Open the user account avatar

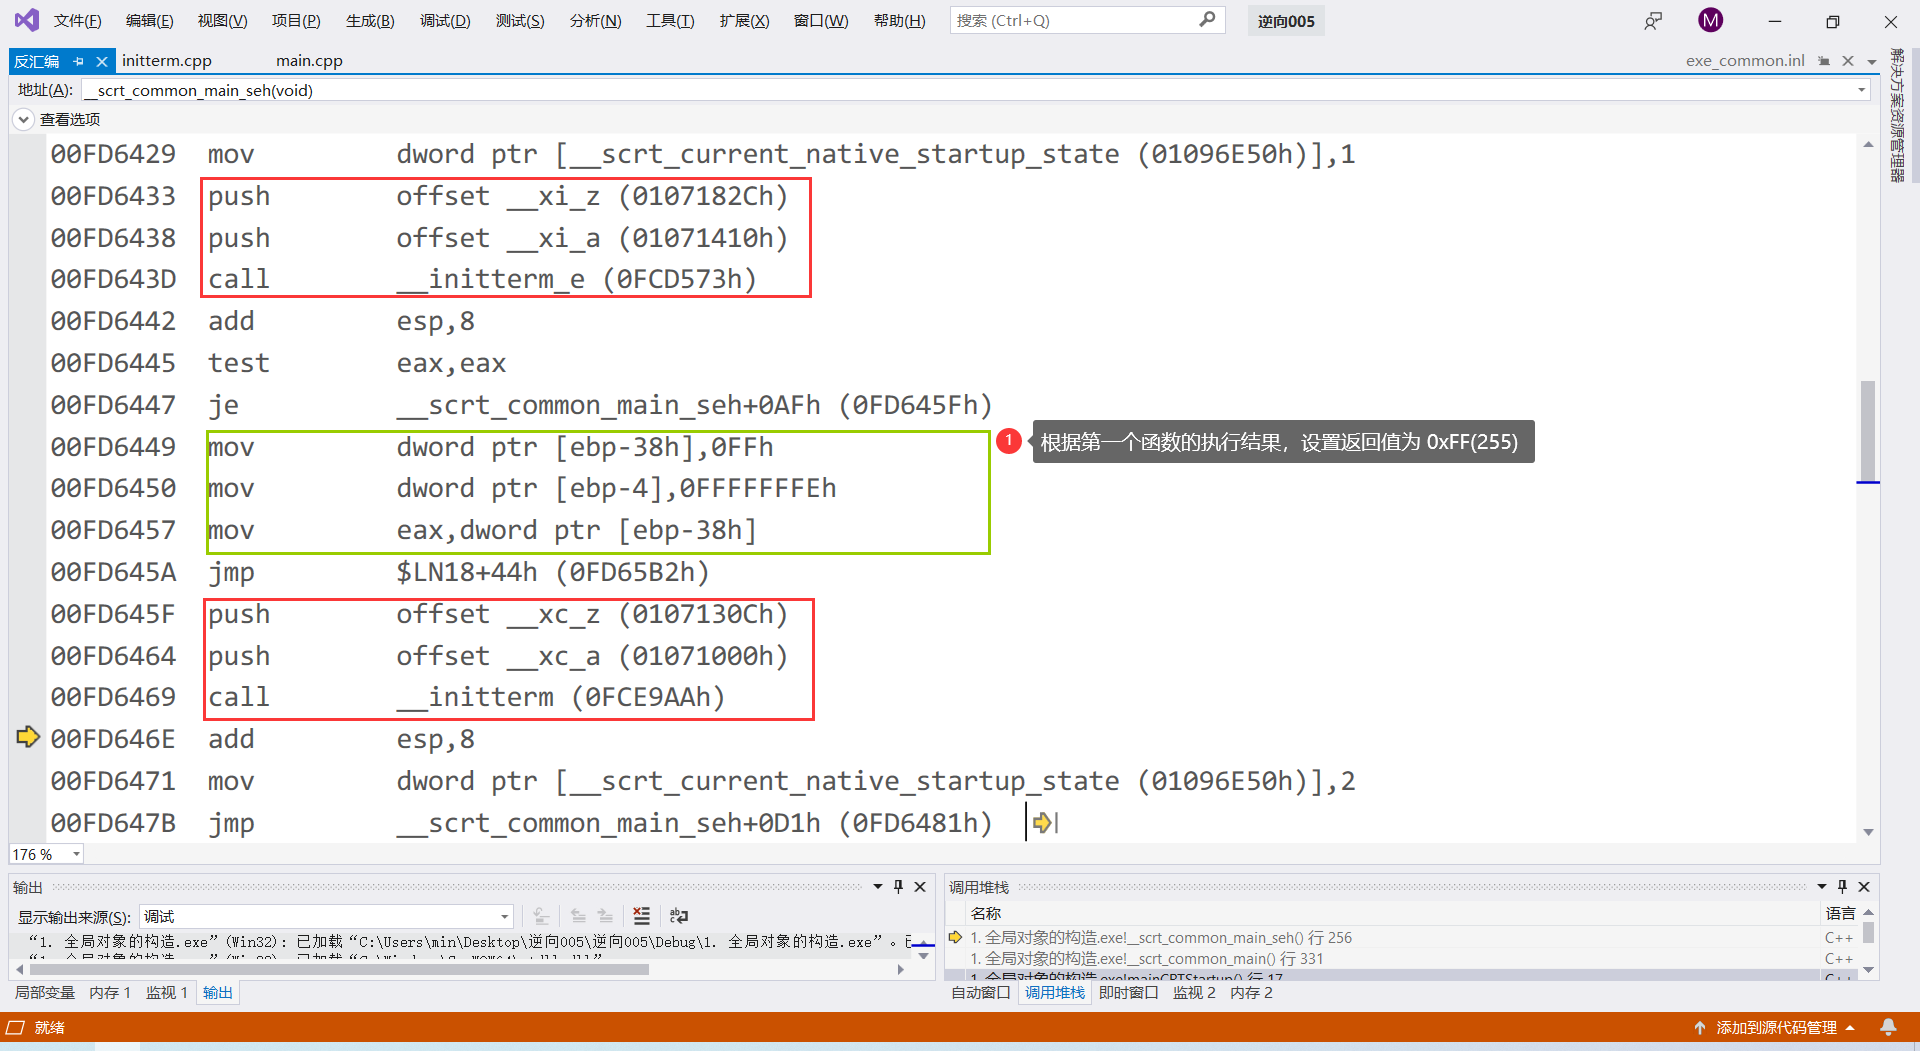[x=1711, y=20]
